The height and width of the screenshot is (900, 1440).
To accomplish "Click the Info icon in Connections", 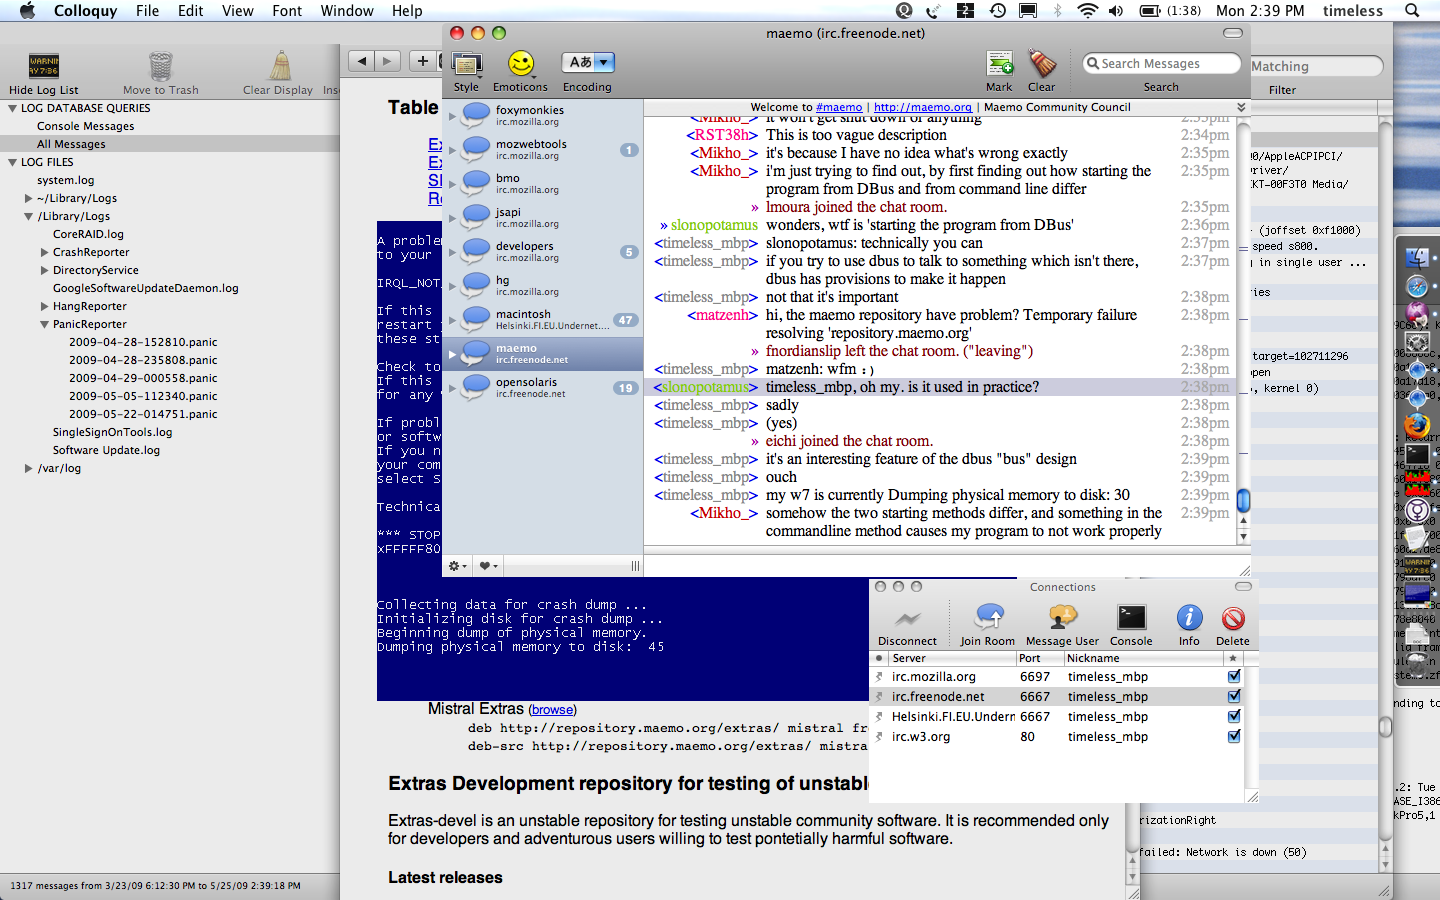I will (x=1189, y=618).
